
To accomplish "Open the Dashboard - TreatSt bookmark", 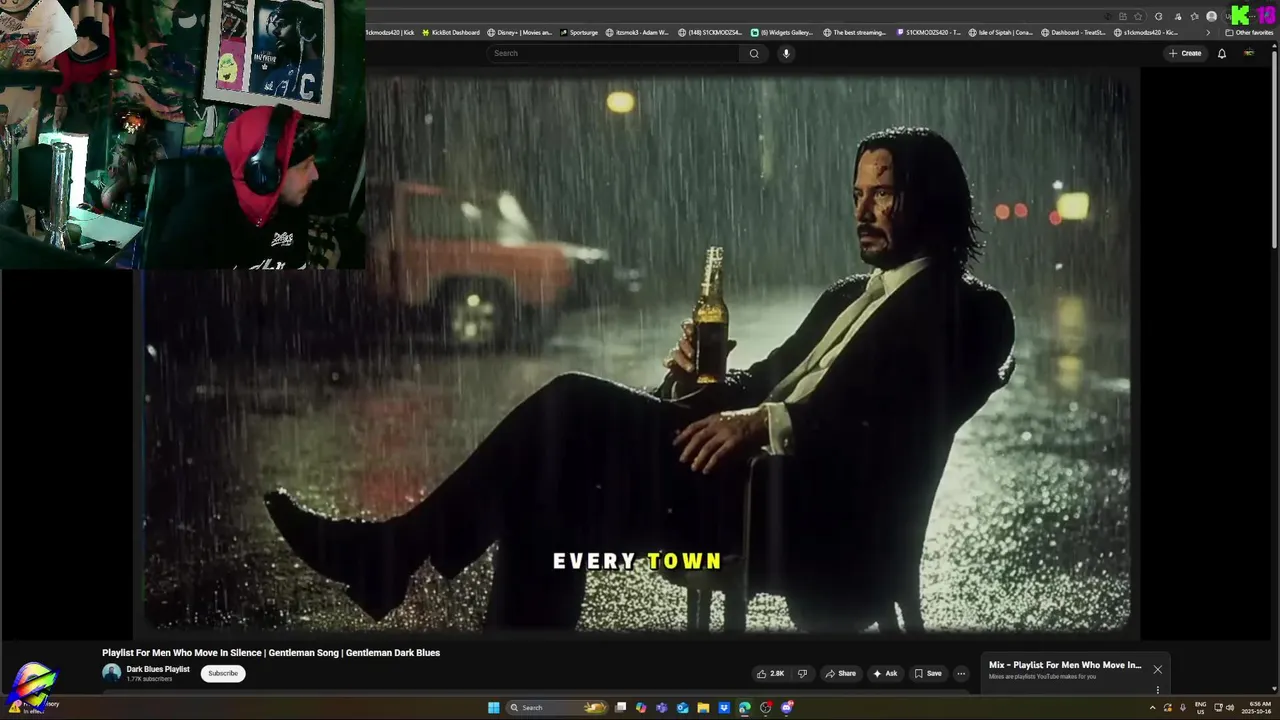I will pos(1074,32).
